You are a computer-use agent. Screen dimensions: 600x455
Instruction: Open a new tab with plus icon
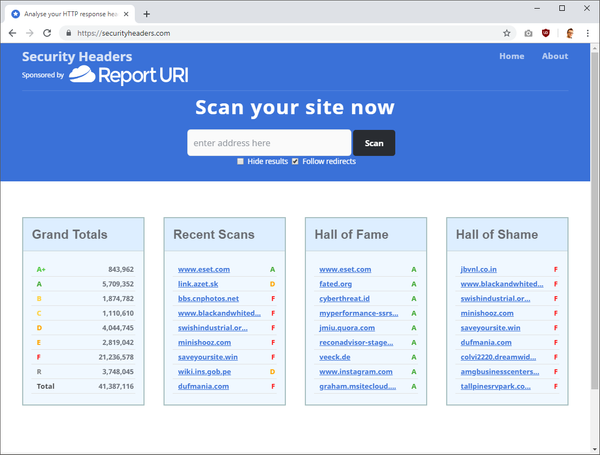[147, 14]
